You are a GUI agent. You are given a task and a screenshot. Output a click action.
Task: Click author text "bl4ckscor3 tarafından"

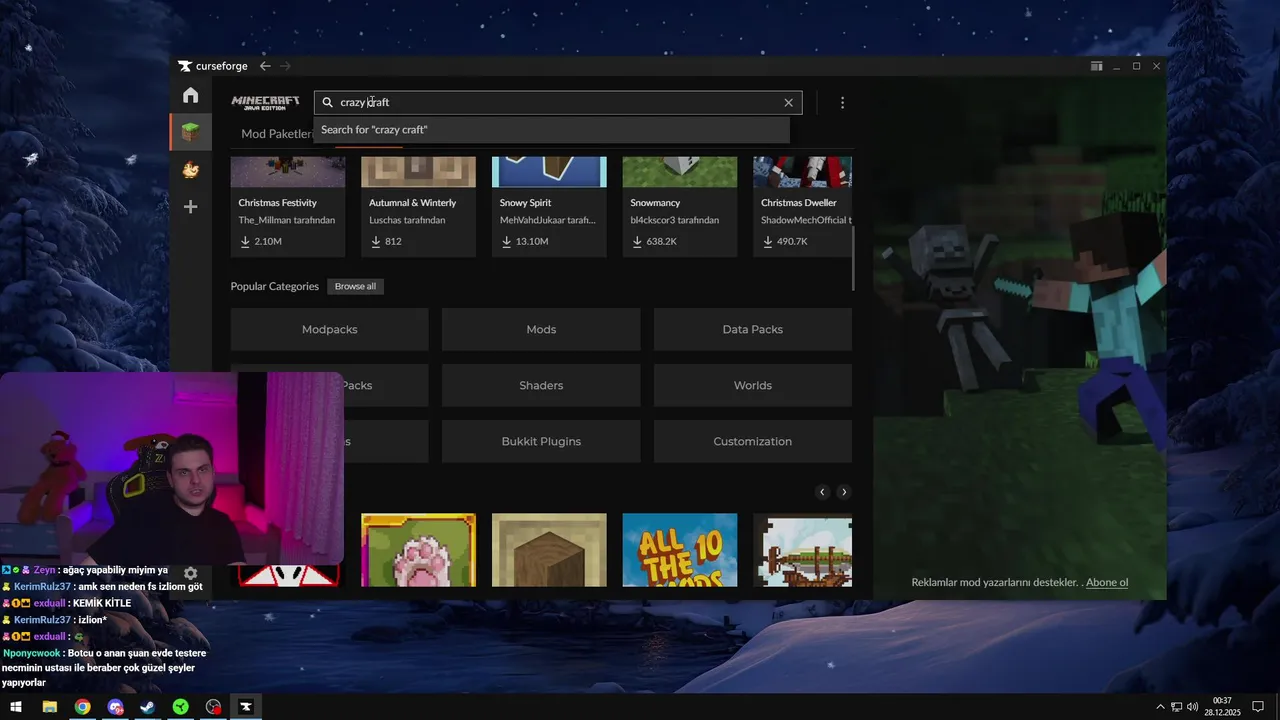point(675,220)
